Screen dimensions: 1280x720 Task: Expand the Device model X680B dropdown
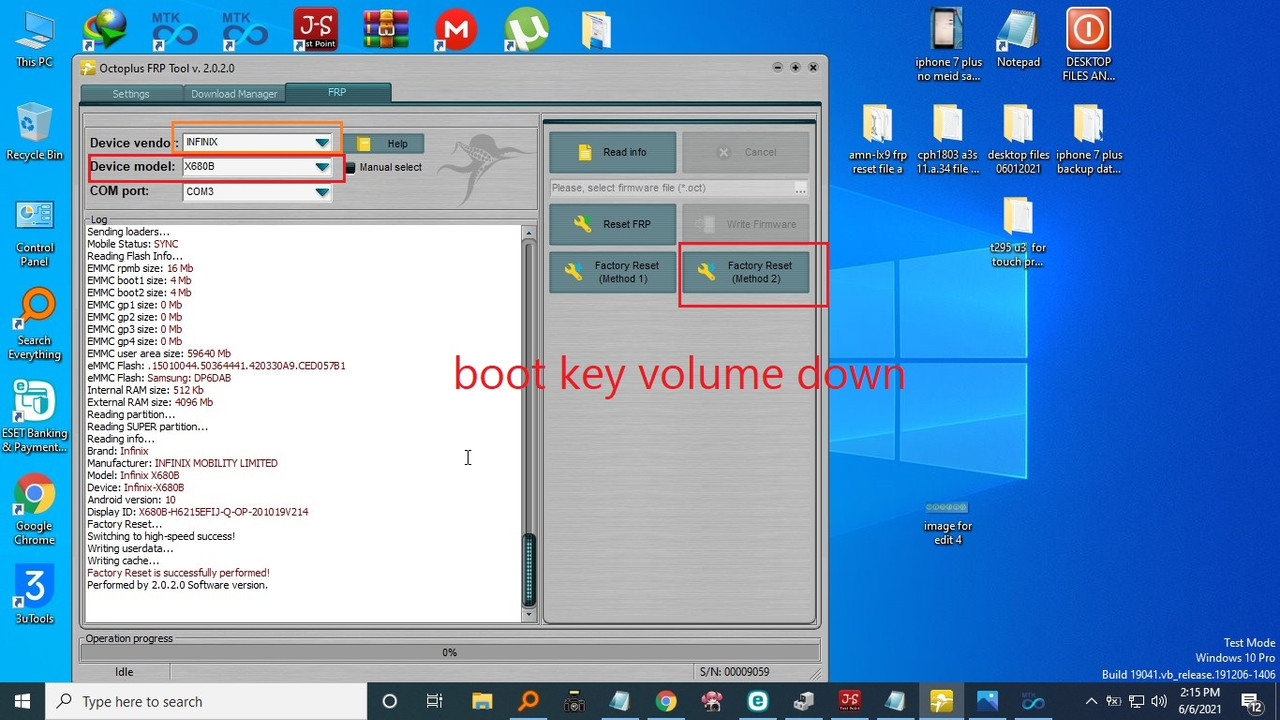[321, 167]
